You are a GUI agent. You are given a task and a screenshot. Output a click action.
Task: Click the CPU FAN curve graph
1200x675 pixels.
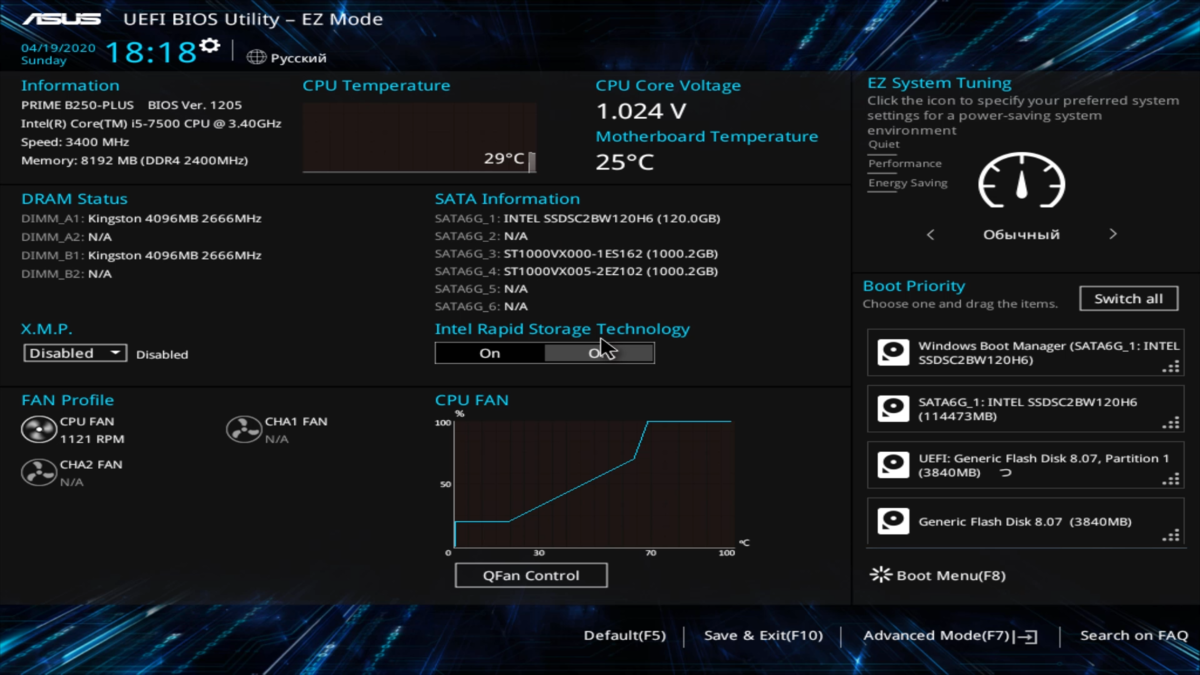593,484
